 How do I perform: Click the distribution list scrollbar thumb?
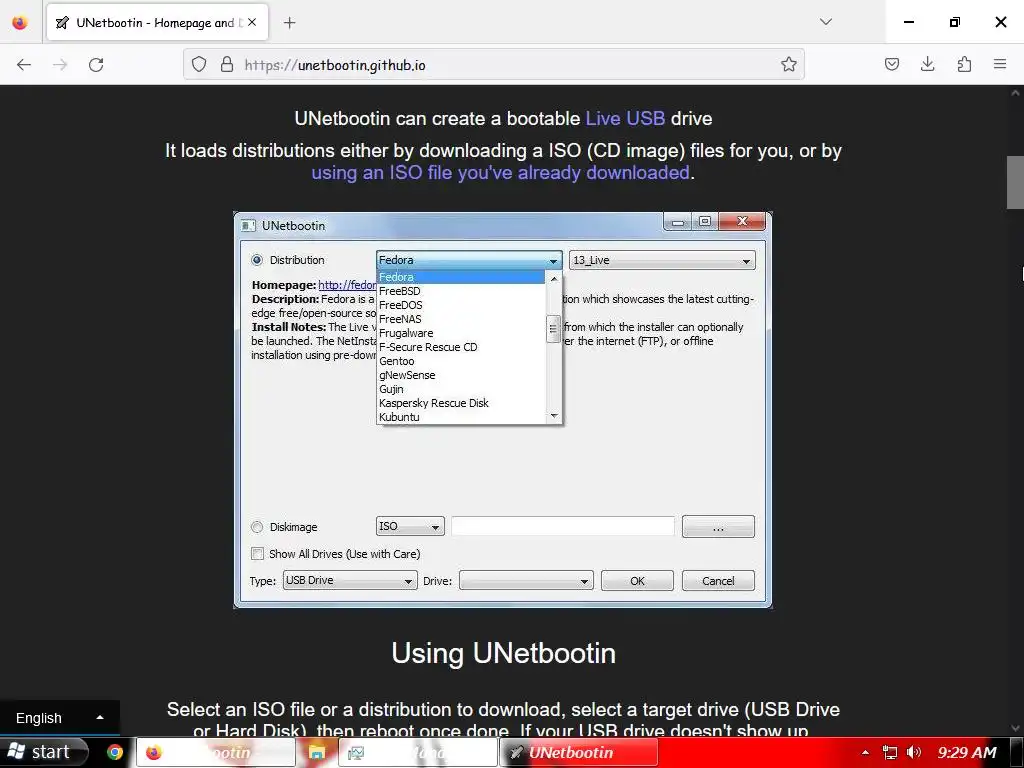[x=553, y=329]
